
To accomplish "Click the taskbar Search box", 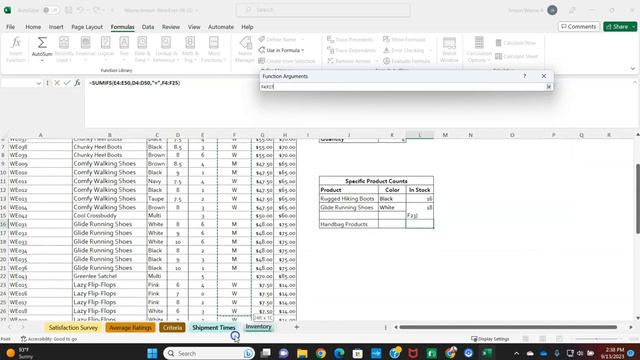I will (209, 353).
